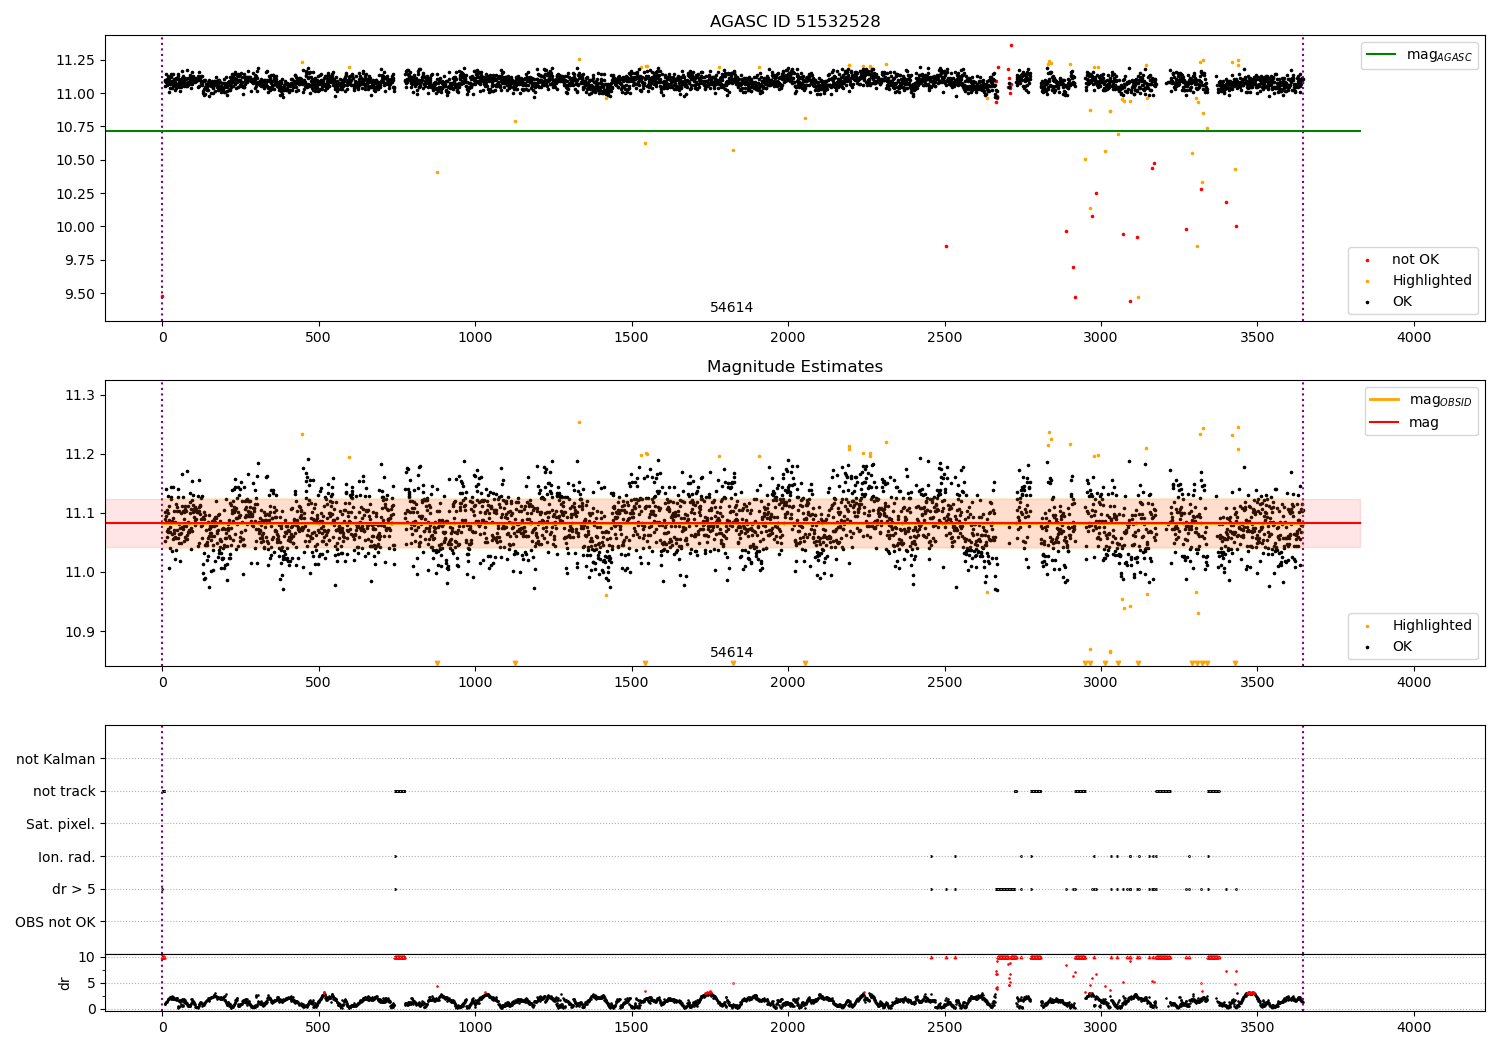Click the plot title 'AGASC ID 51532528'
Viewport: 1500px width, 1050px height.
[795, 22]
